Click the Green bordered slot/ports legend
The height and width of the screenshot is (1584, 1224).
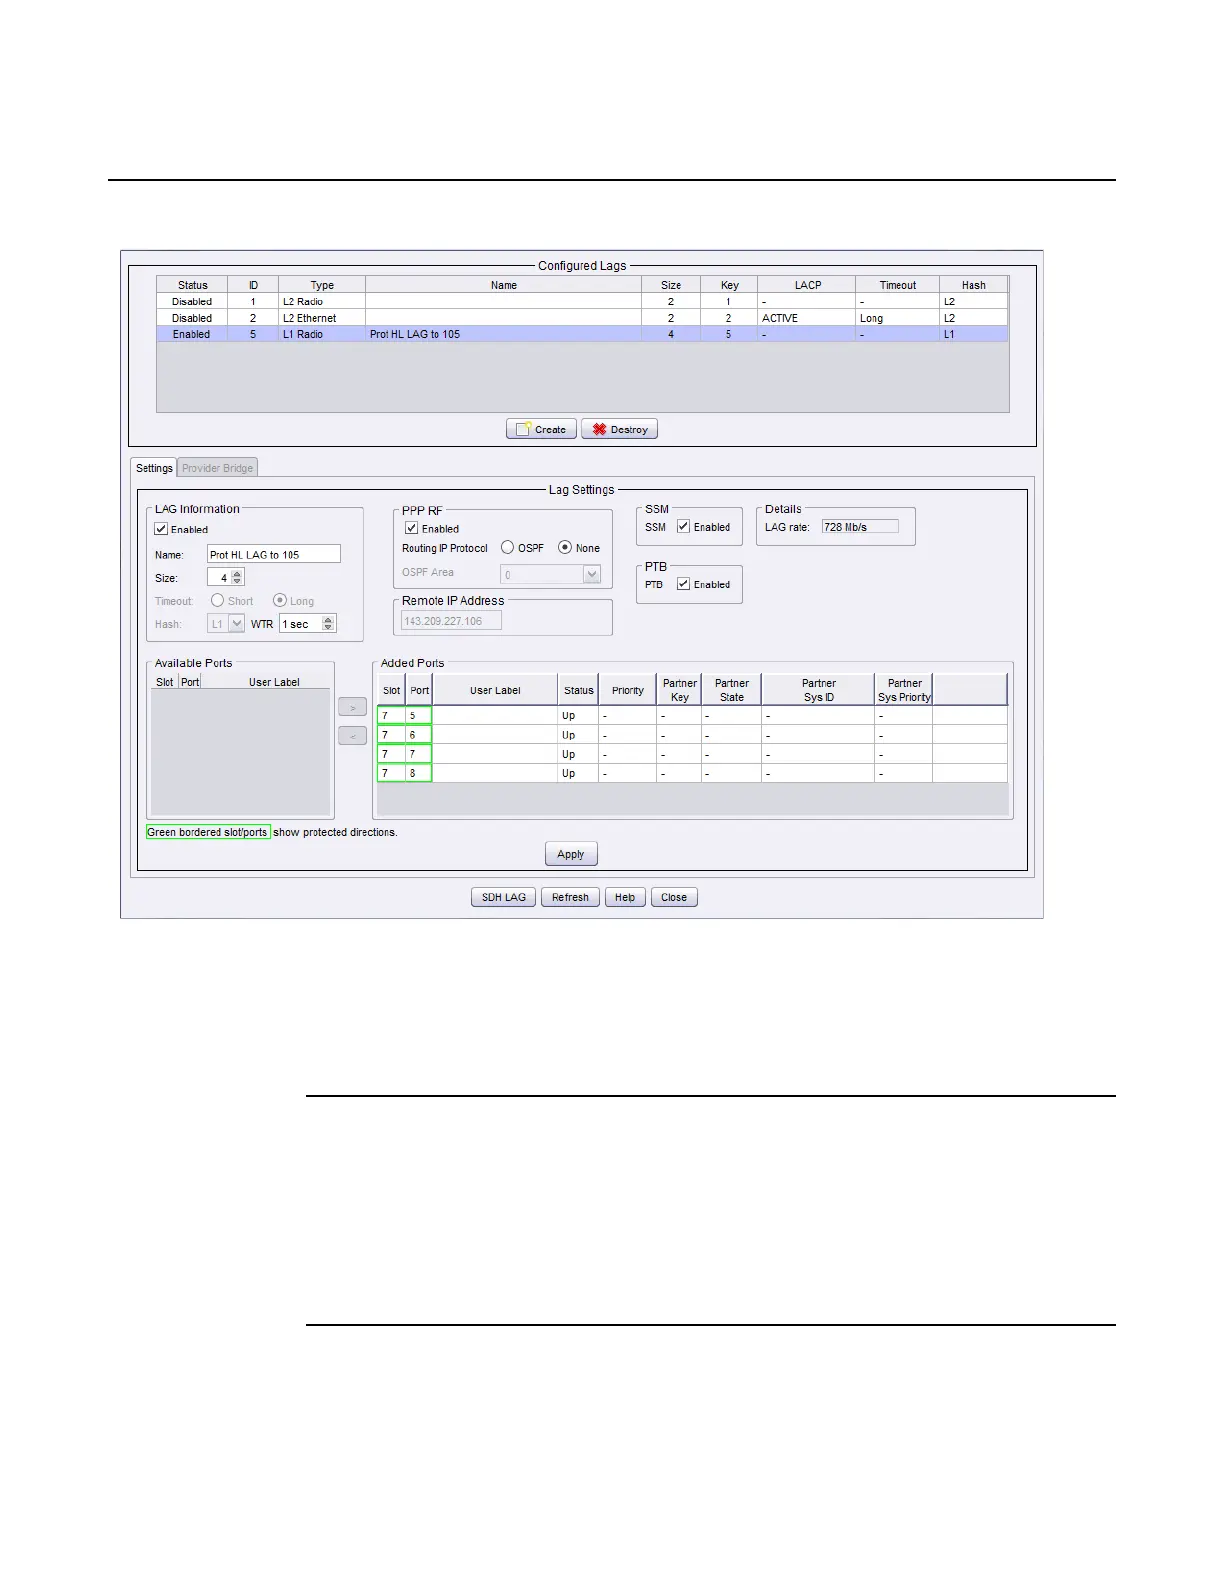coord(208,832)
